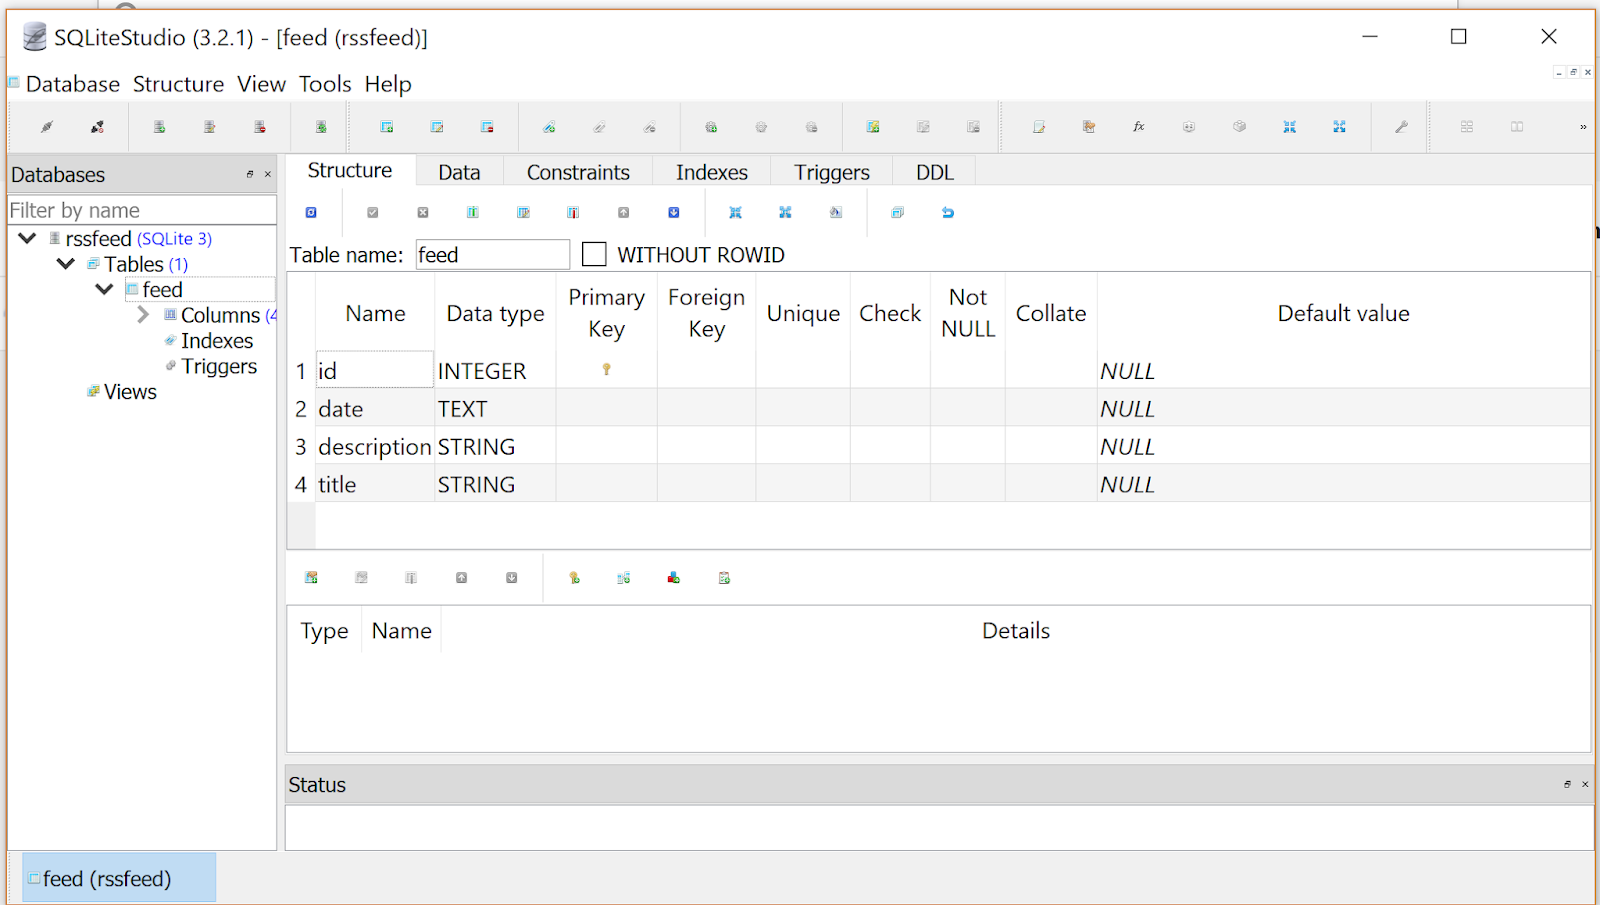Screen dimensions: 1600x905
Task: Click the Create view toolbar icon
Action: pos(873,127)
